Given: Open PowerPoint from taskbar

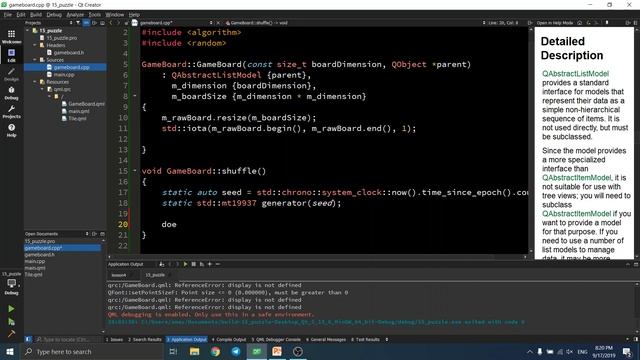Looking at the screenshot, I should point(277,351).
